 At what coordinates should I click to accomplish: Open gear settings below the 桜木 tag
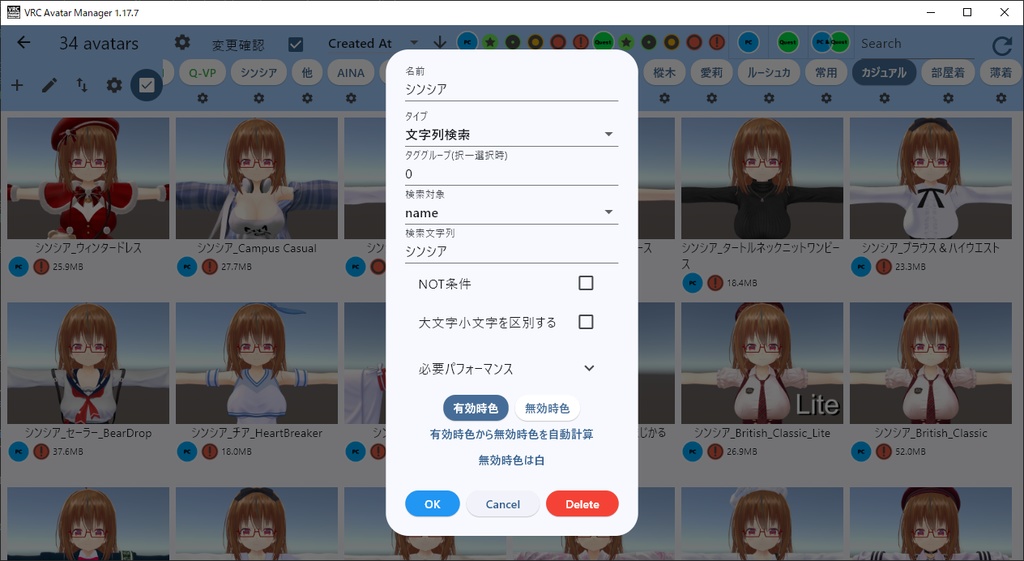(664, 98)
